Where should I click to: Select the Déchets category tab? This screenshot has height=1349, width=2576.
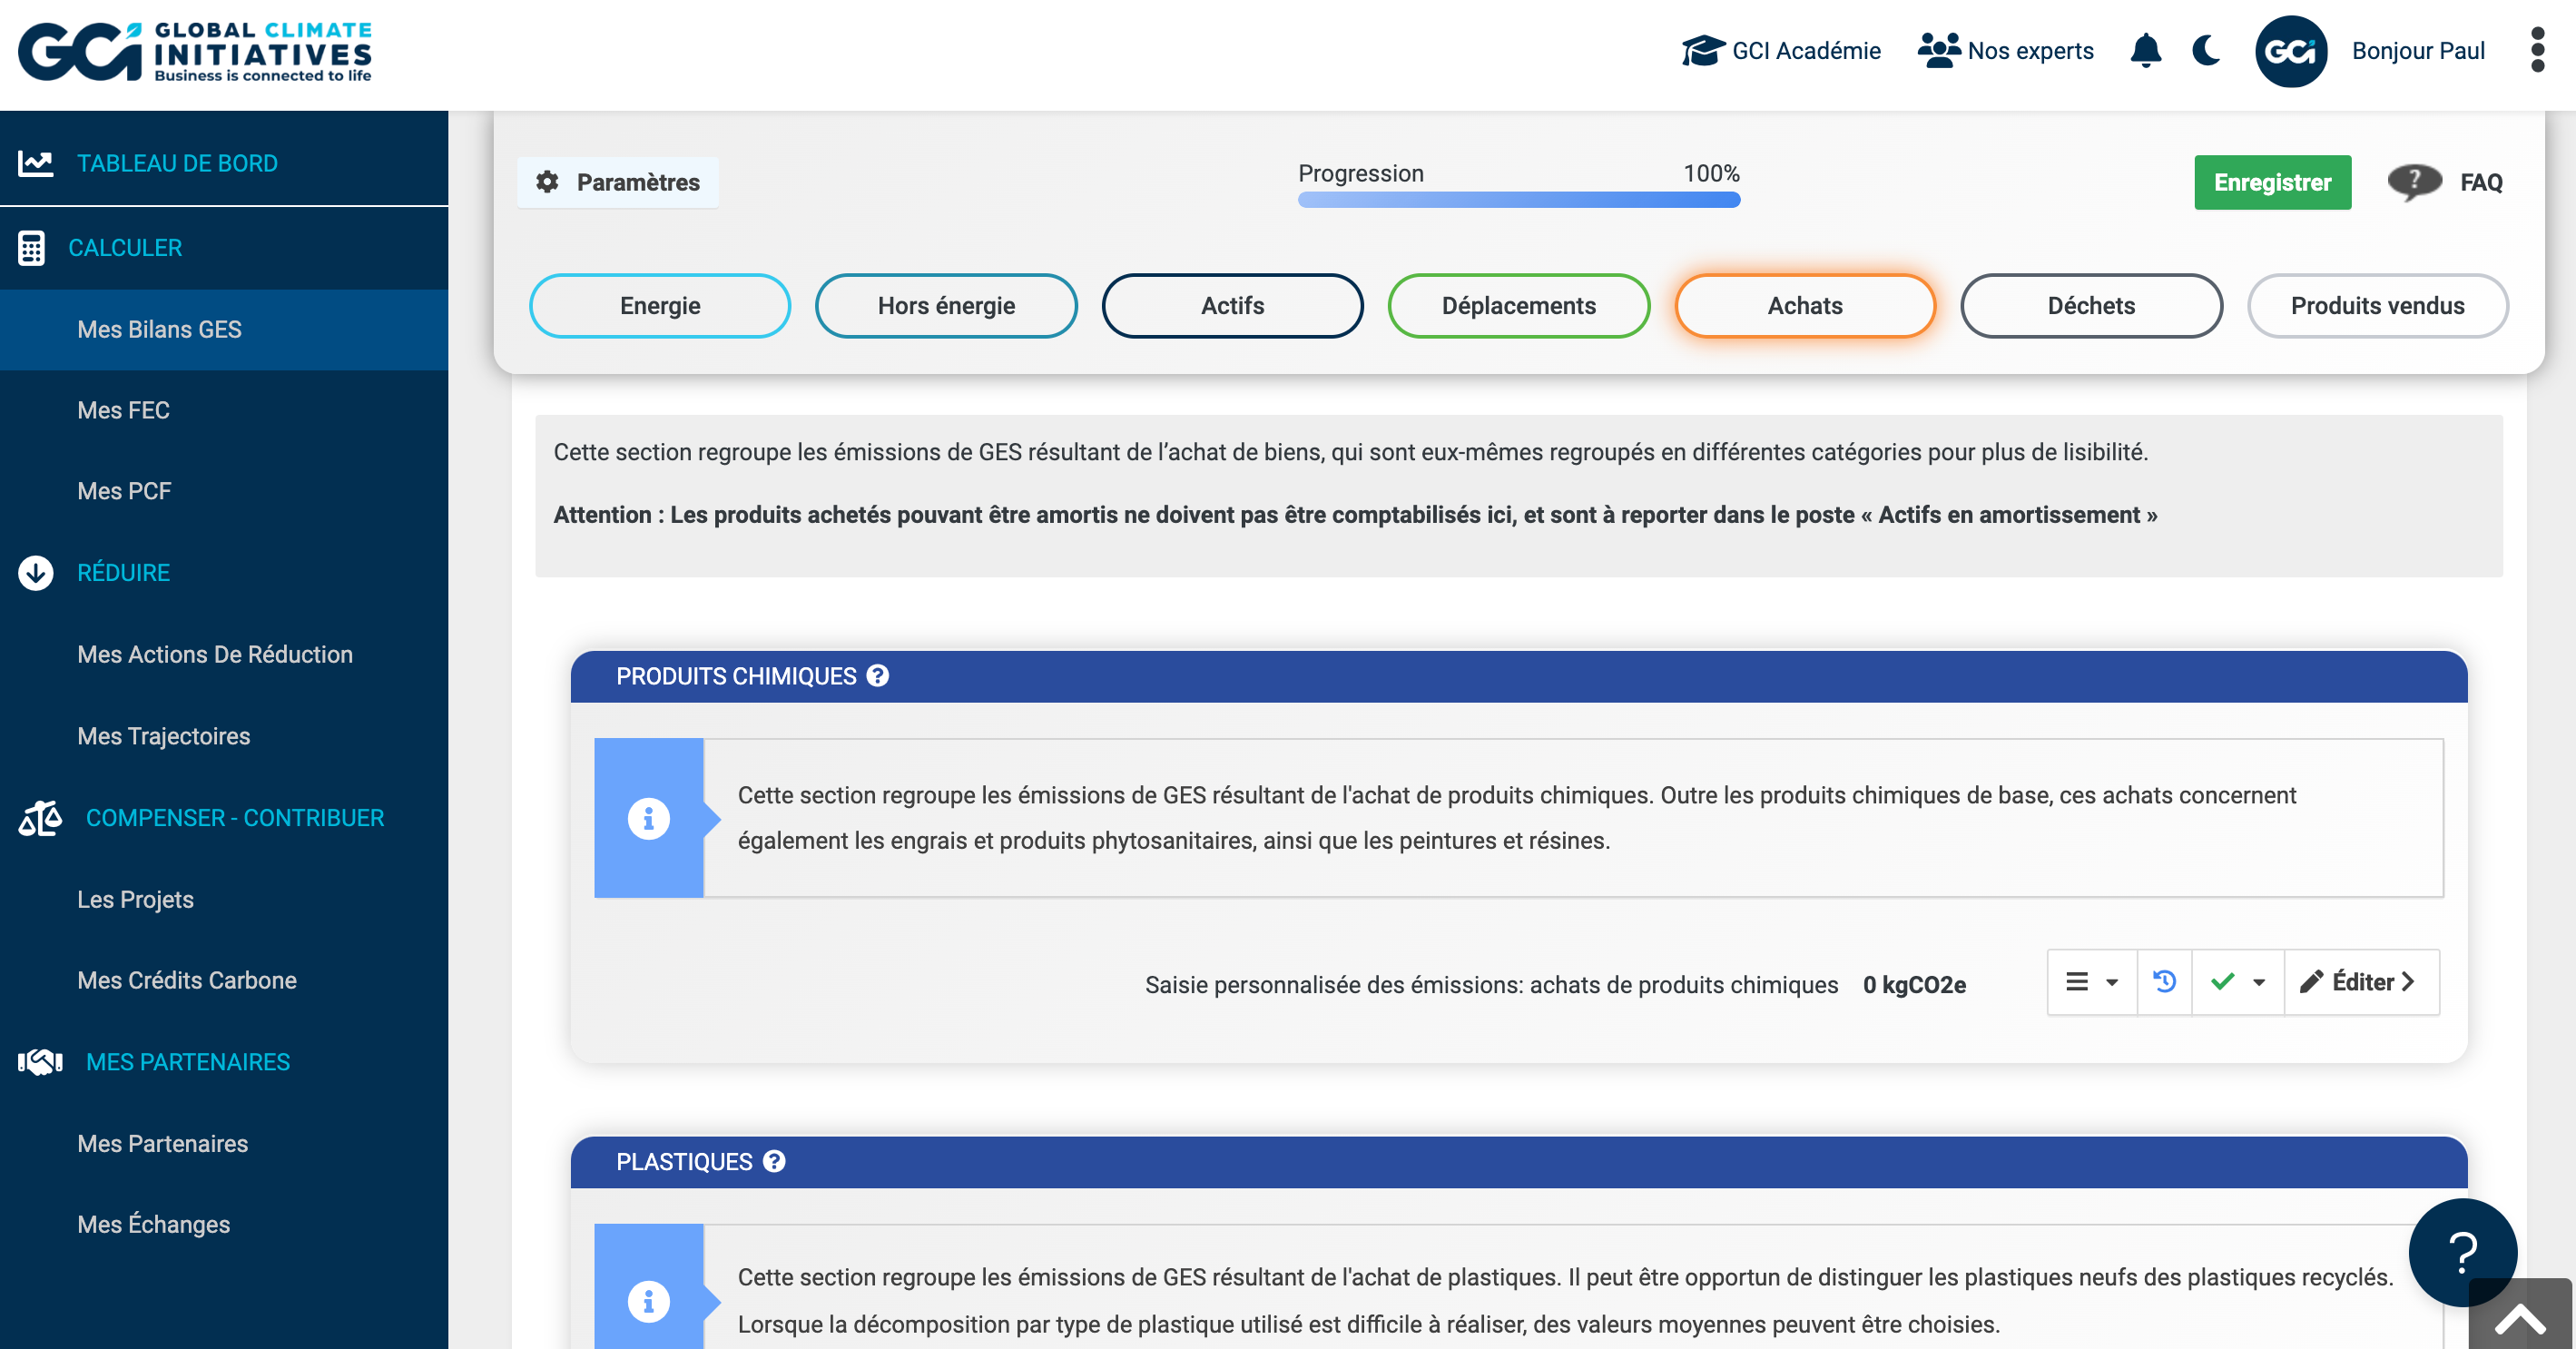point(2091,306)
